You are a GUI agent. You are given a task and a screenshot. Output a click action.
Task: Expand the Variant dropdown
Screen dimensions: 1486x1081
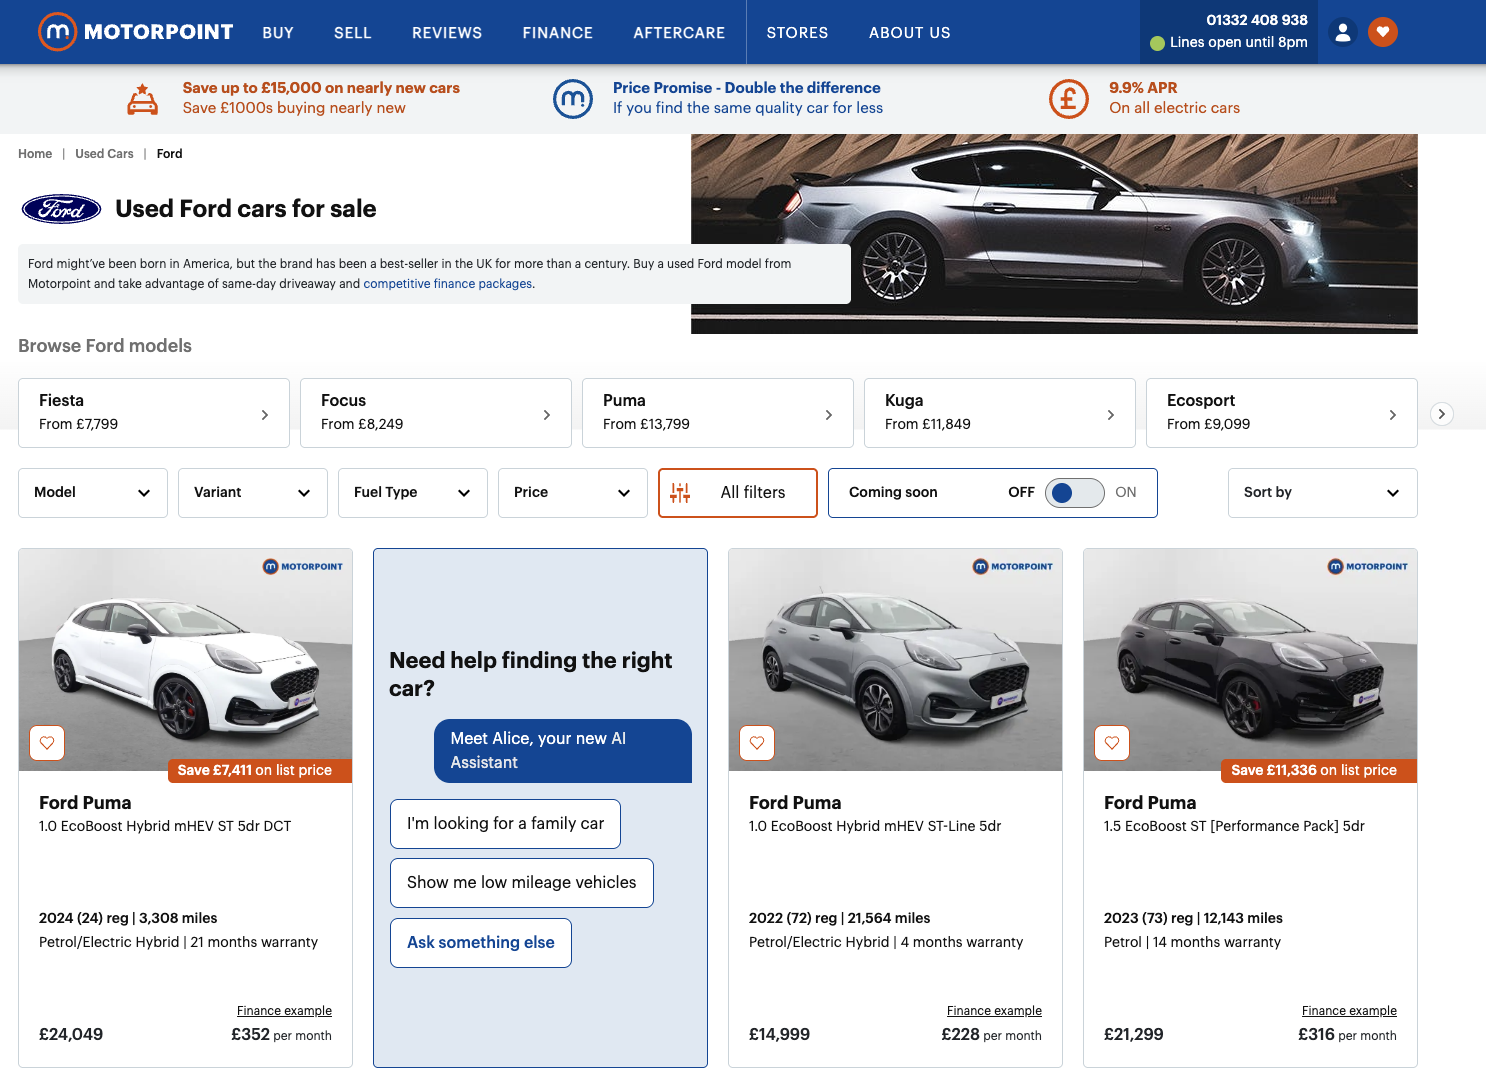pyautogui.click(x=253, y=493)
